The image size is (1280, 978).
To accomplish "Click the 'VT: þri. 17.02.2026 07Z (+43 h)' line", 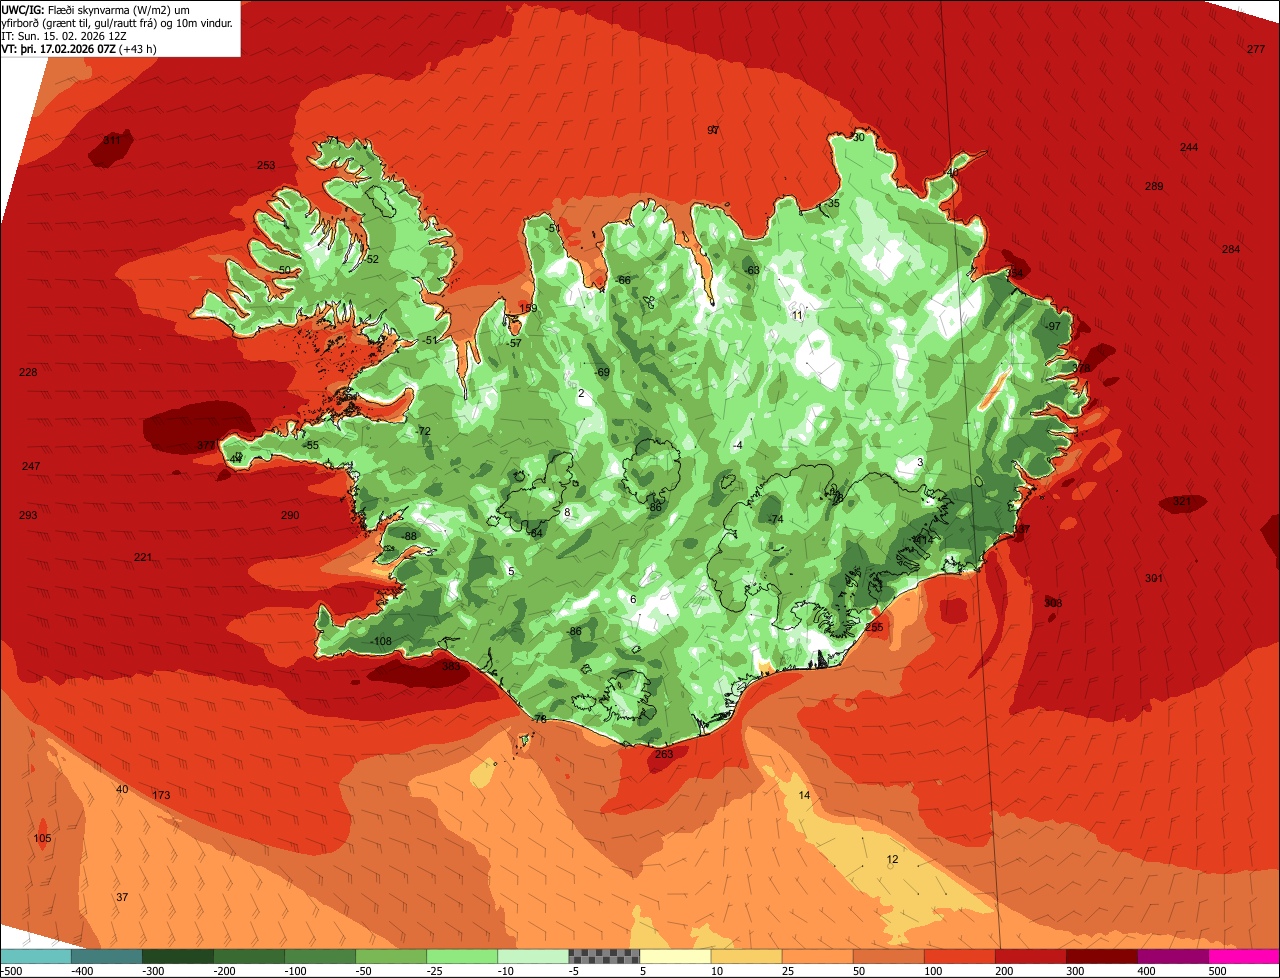I will click(x=79, y=48).
